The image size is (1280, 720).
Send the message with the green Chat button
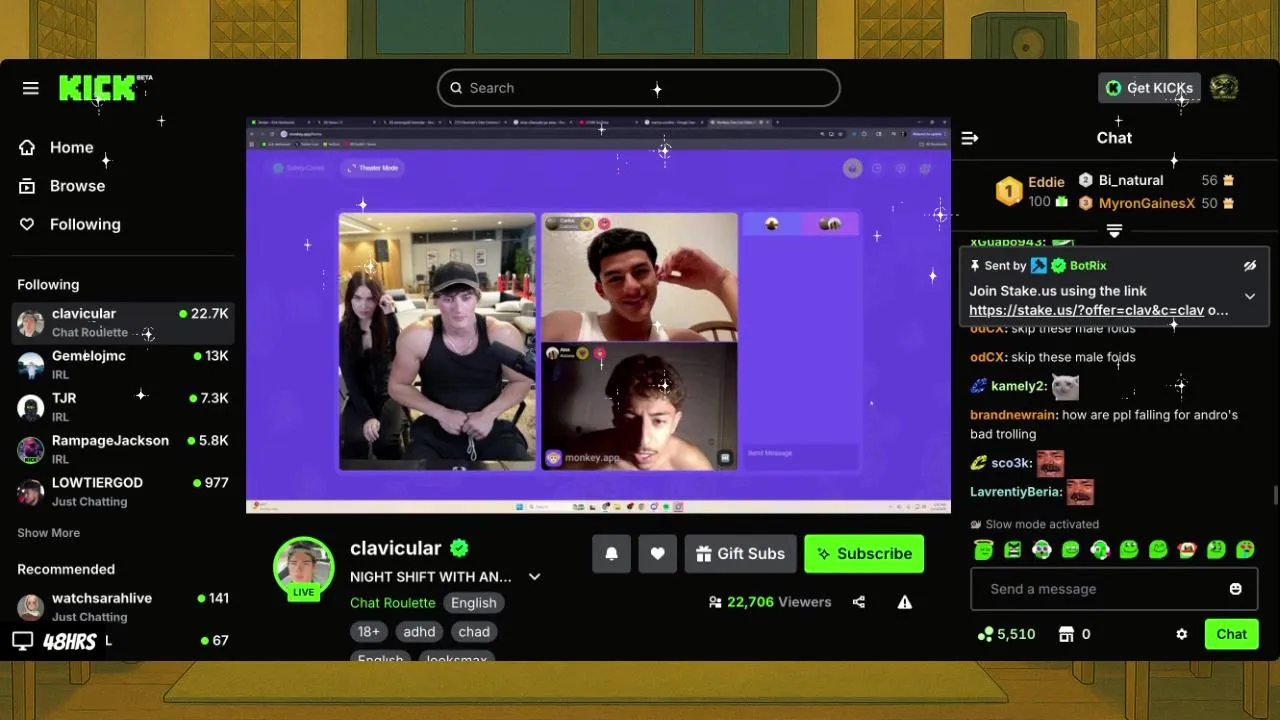click(1231, 634)
